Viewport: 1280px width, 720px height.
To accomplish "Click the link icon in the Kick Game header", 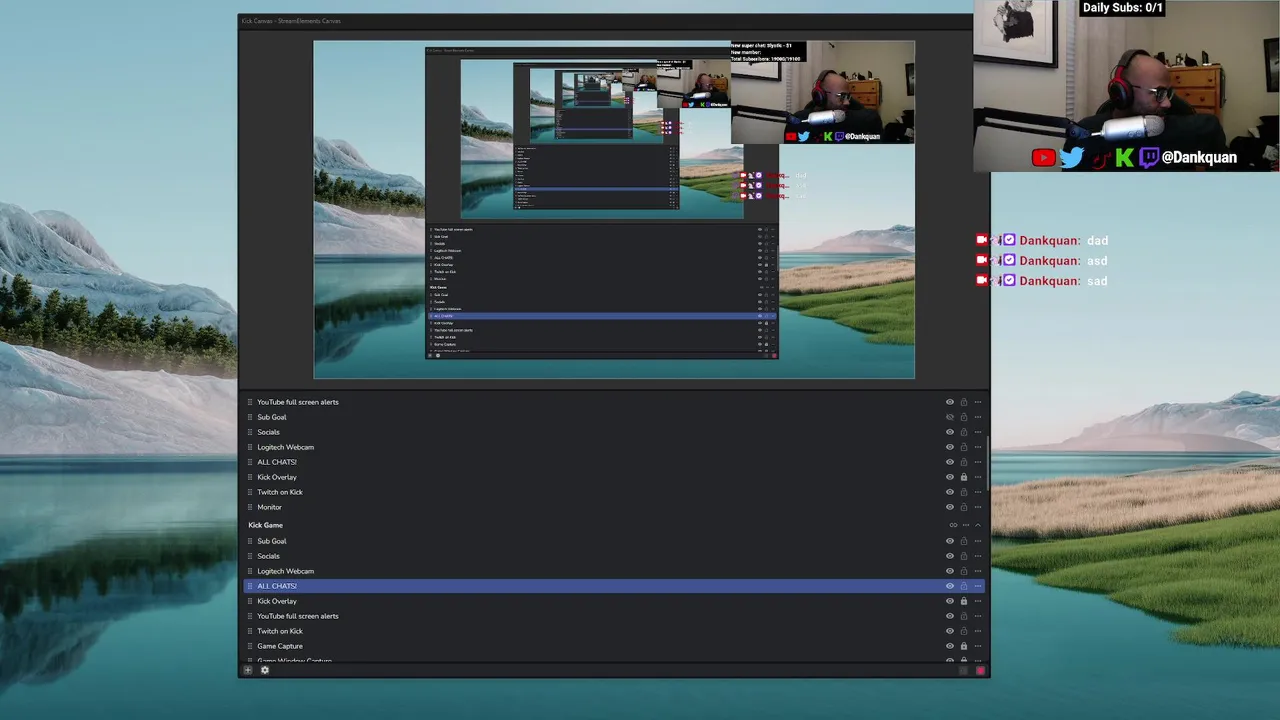I will click(953, 525).
